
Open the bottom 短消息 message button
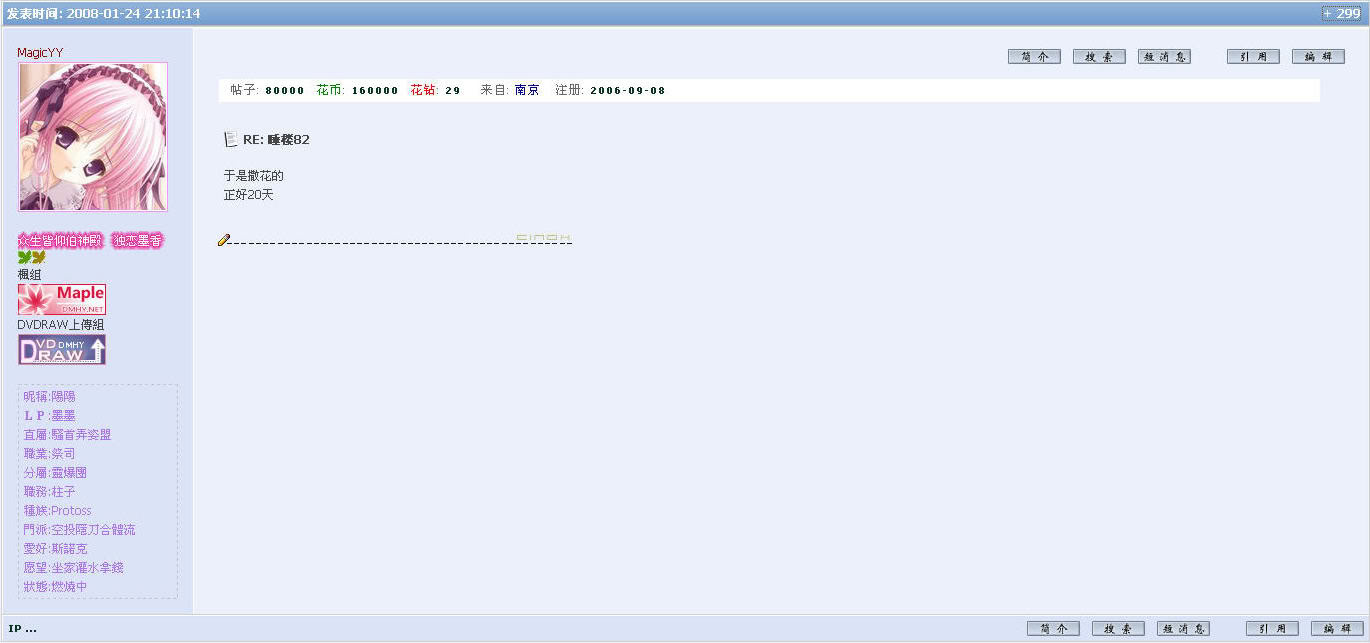click(x=1183, y=629)
